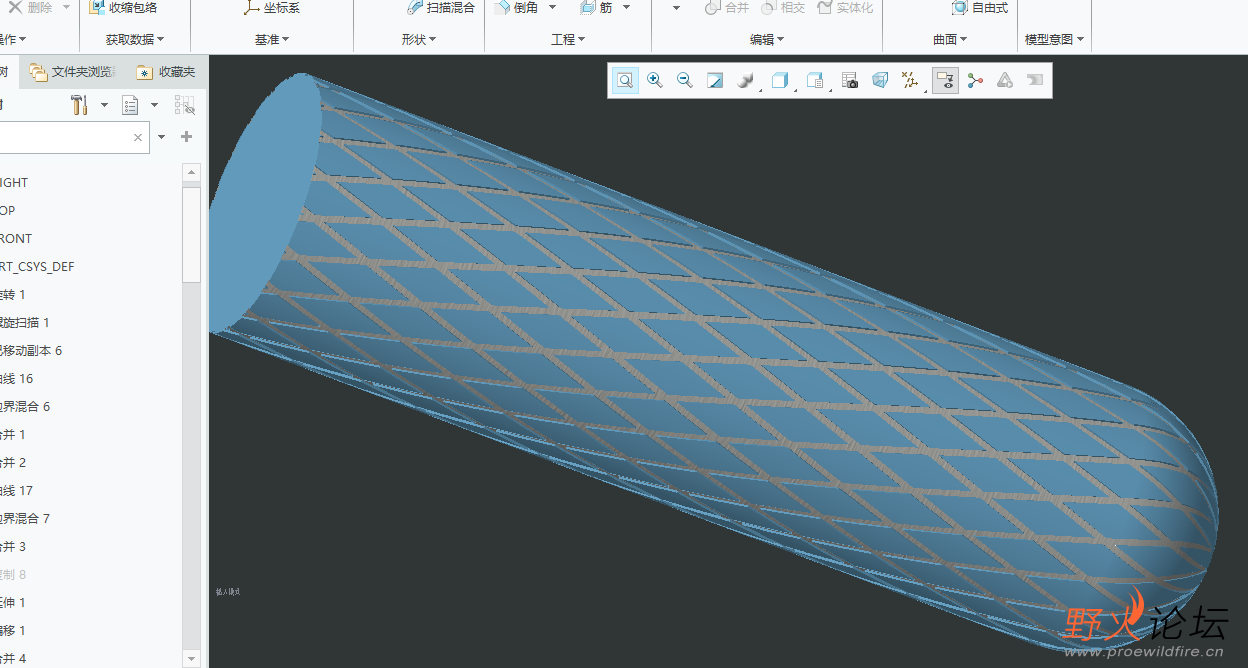This screenshot has width=1248, height=668.
Task: Open the display style cube icon
Action: (x=780, y=81)
